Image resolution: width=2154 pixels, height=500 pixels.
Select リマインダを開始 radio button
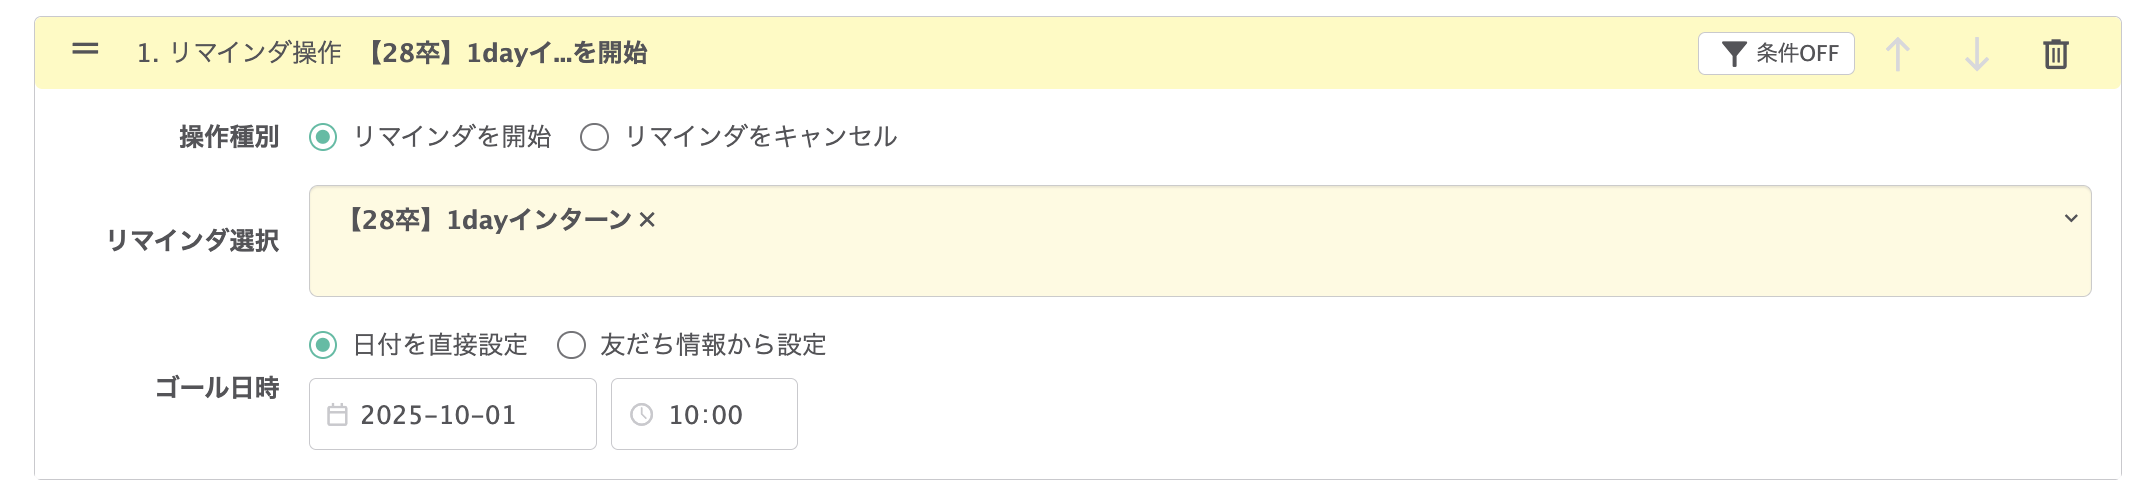(323, 137)
